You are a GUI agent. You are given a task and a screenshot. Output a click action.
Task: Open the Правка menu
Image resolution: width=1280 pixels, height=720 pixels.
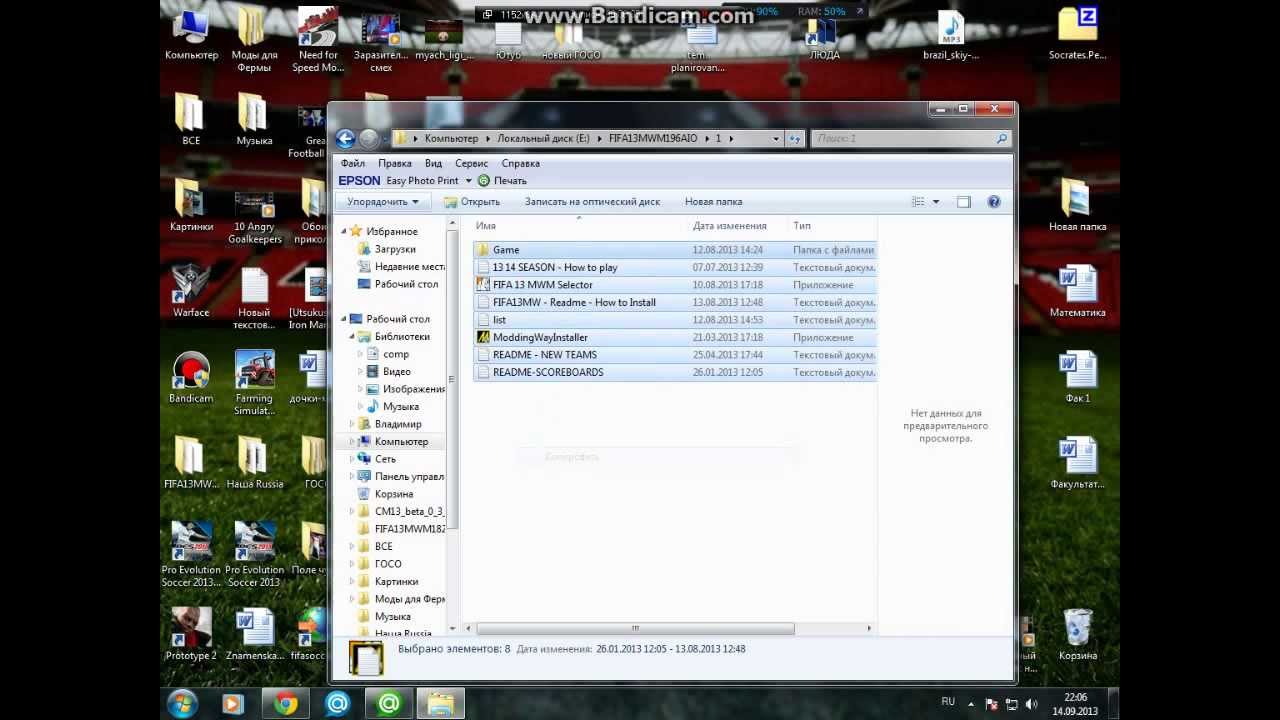point(395,163)
